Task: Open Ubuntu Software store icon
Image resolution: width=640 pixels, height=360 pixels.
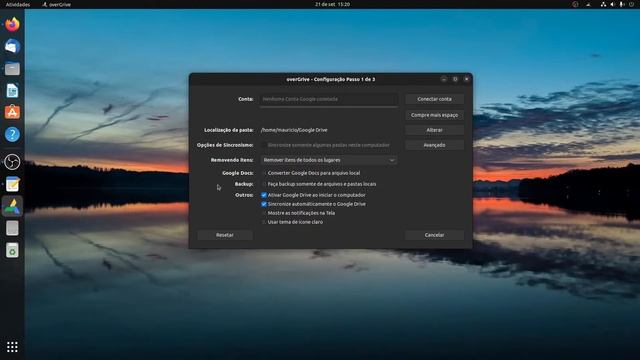Action: click(x=12, y=112)
